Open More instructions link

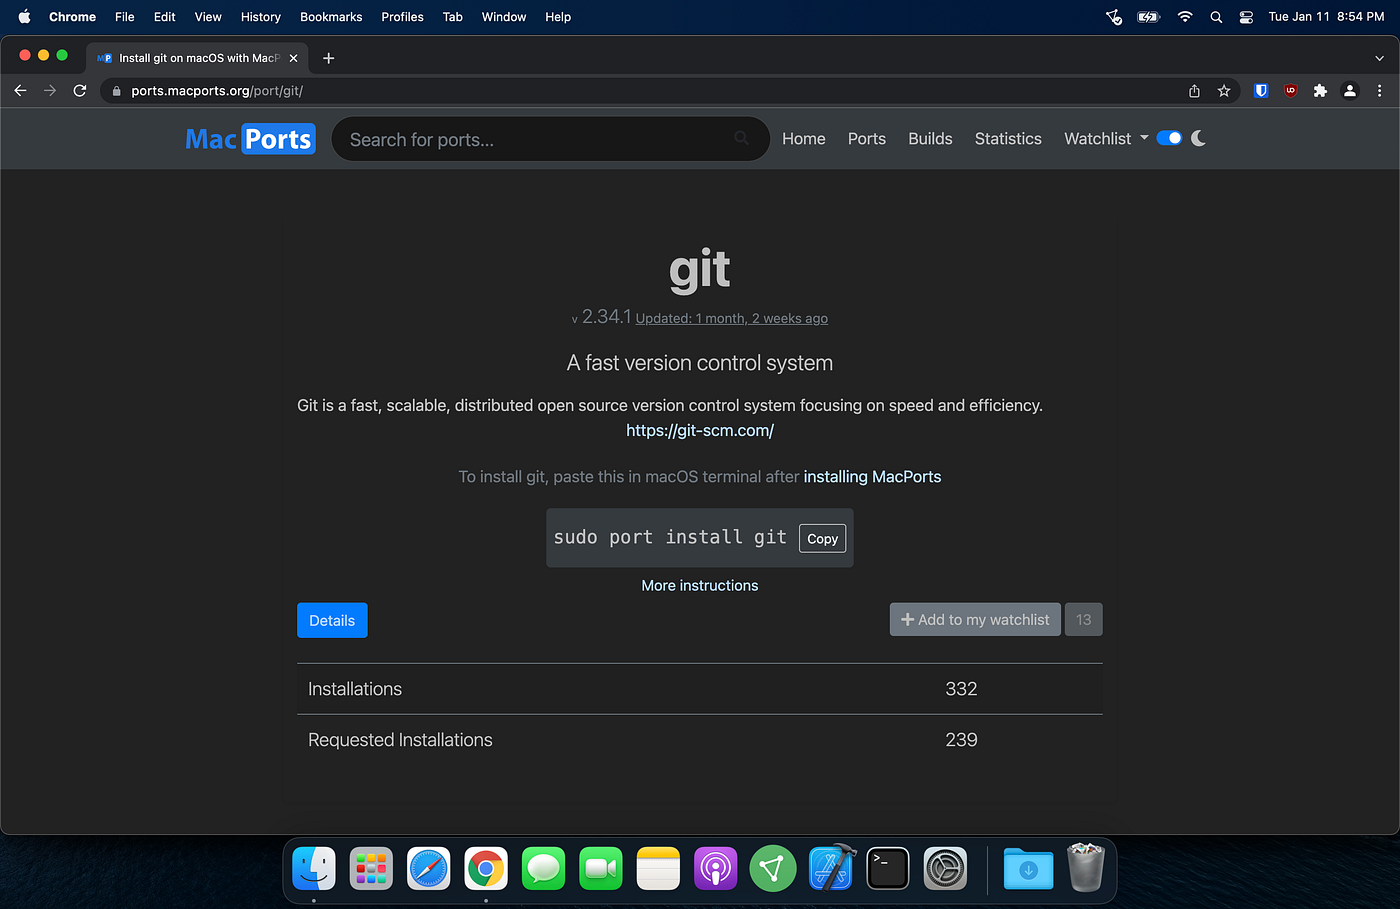point(700,585)
